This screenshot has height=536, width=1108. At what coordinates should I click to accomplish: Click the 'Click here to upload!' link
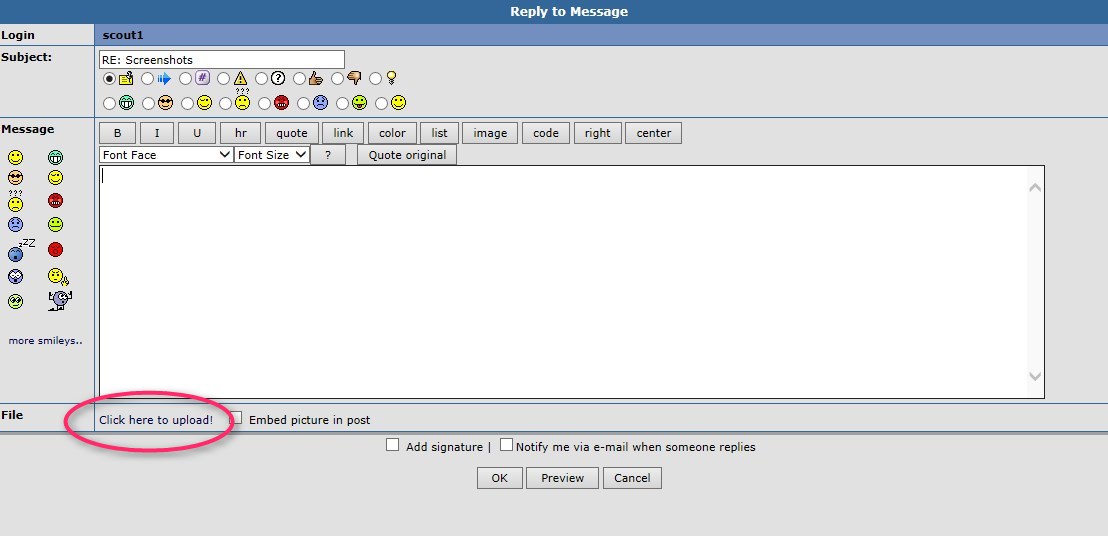coord(155,419)
